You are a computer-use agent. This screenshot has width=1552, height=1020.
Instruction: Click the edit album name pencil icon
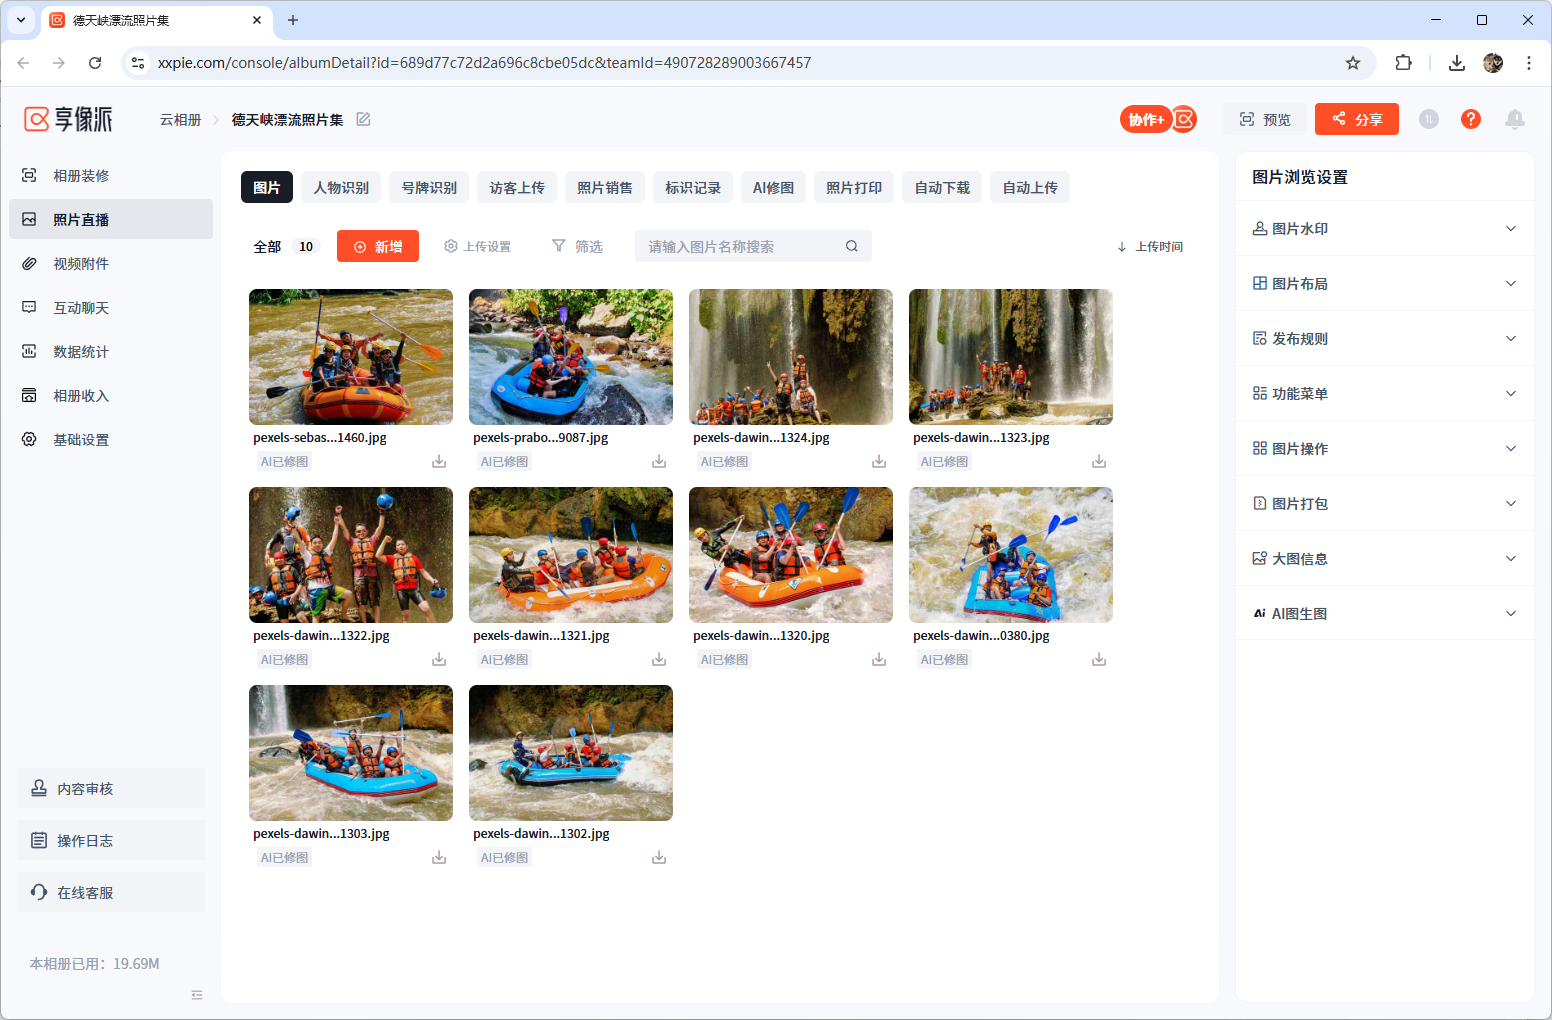pyautogui.click(x=363, y=119)
